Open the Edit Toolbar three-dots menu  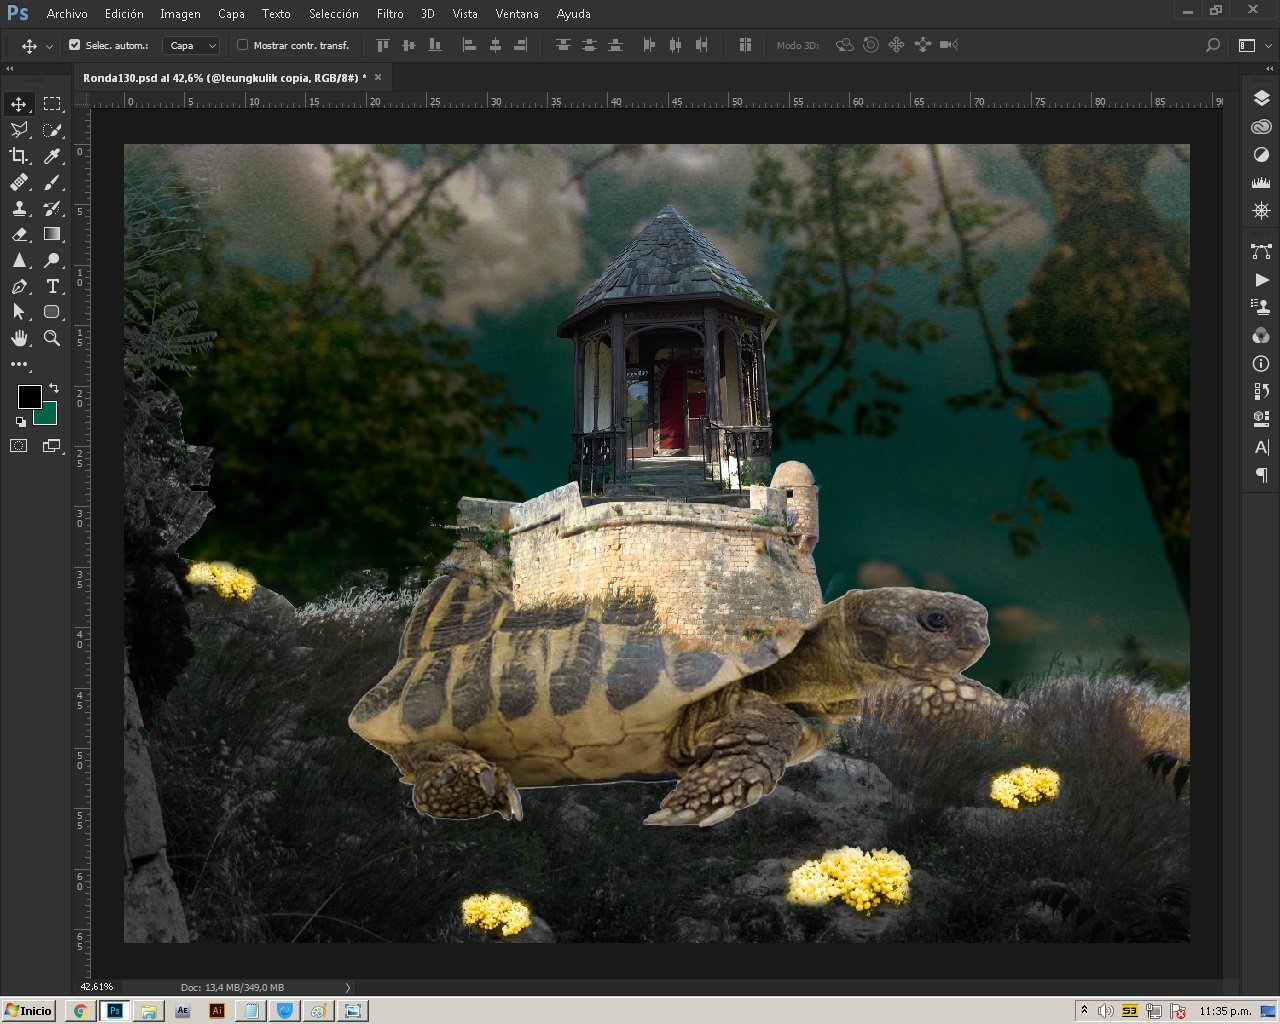(x=19, y=364)
